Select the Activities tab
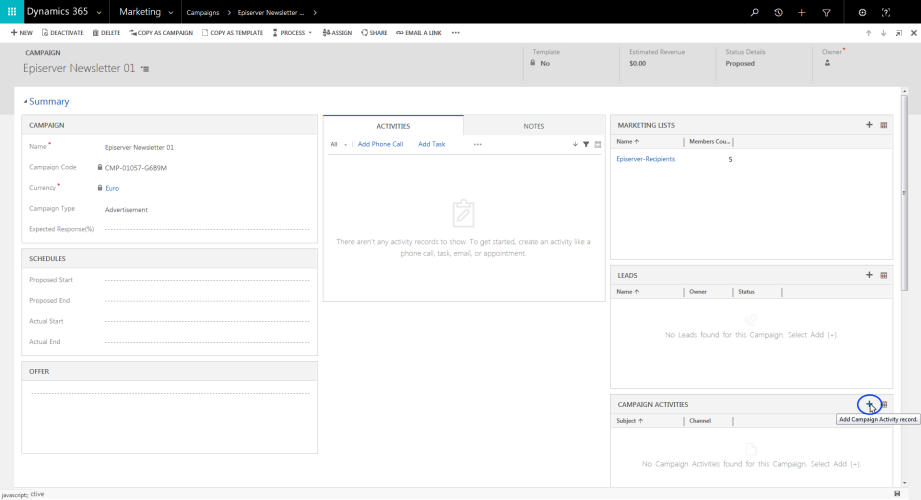The image size is (921, 500). pos(393,126)
